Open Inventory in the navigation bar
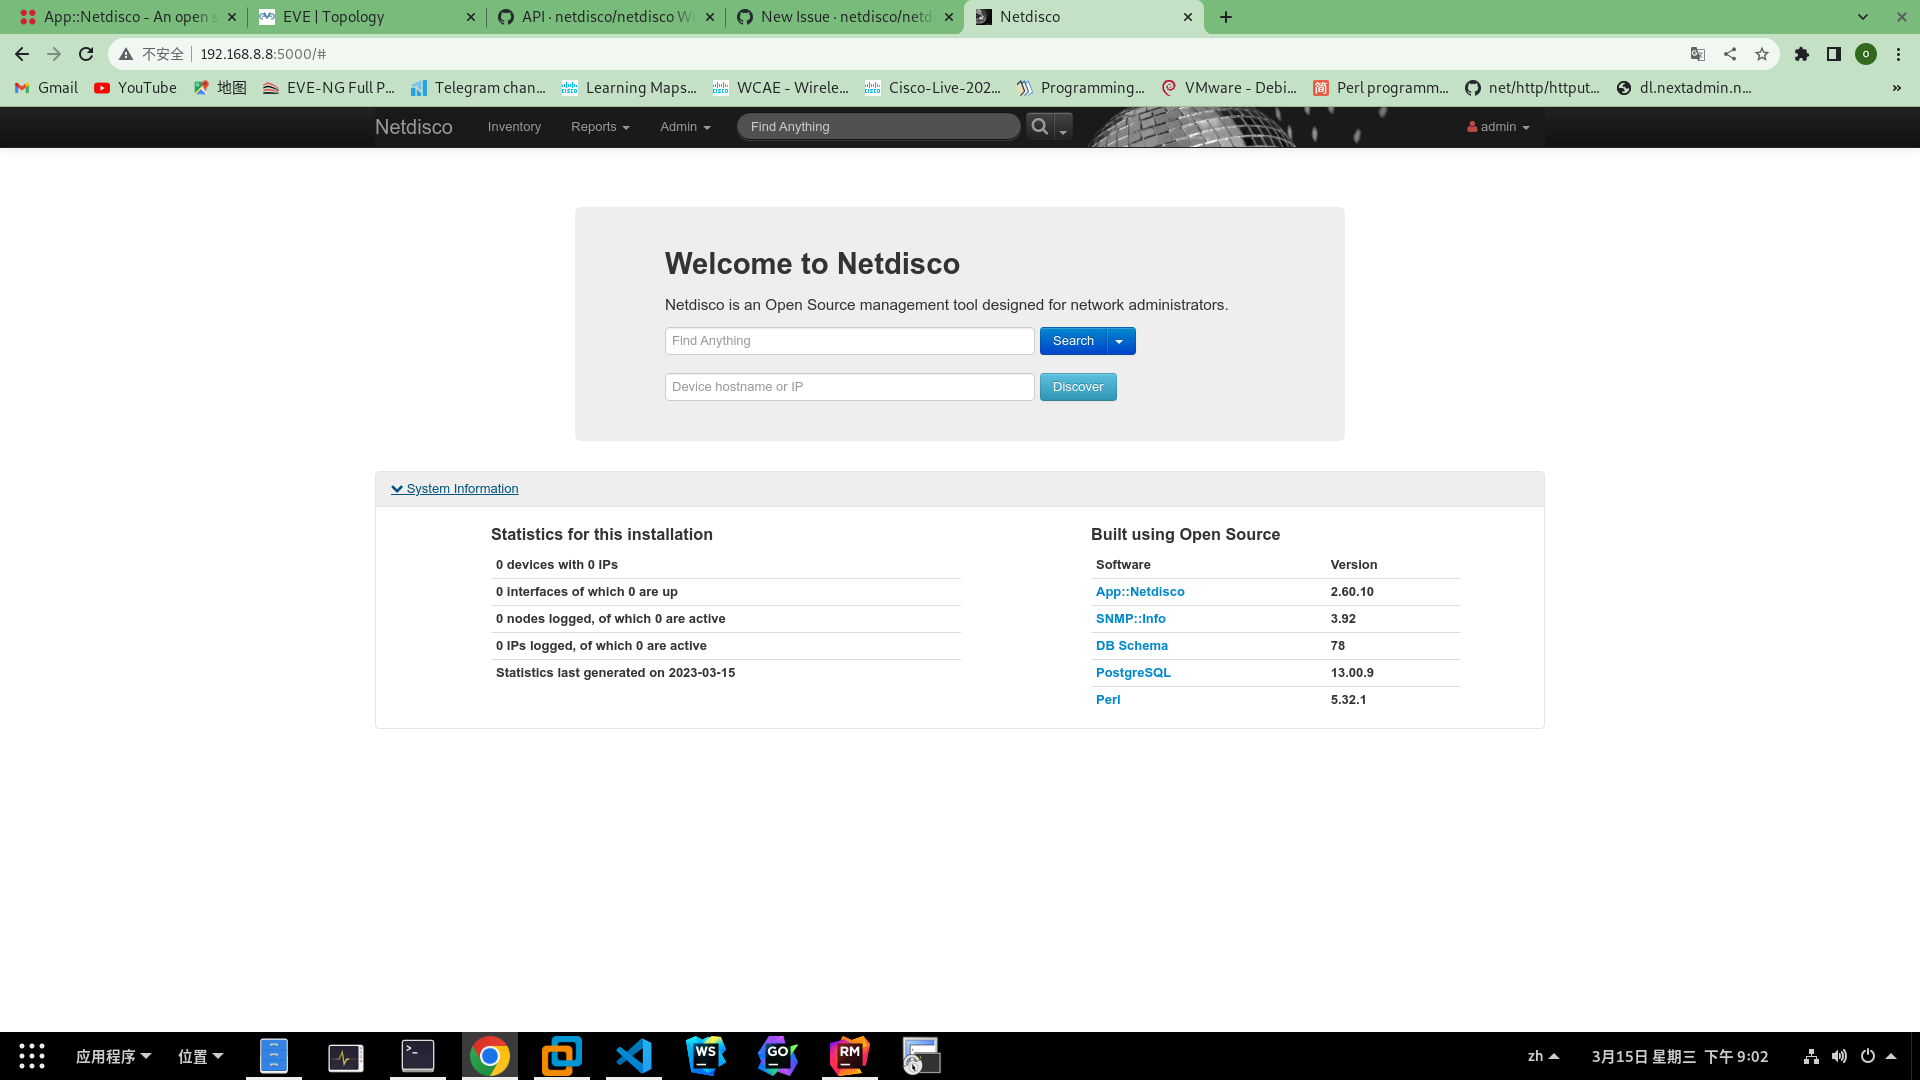 (514, 127)
